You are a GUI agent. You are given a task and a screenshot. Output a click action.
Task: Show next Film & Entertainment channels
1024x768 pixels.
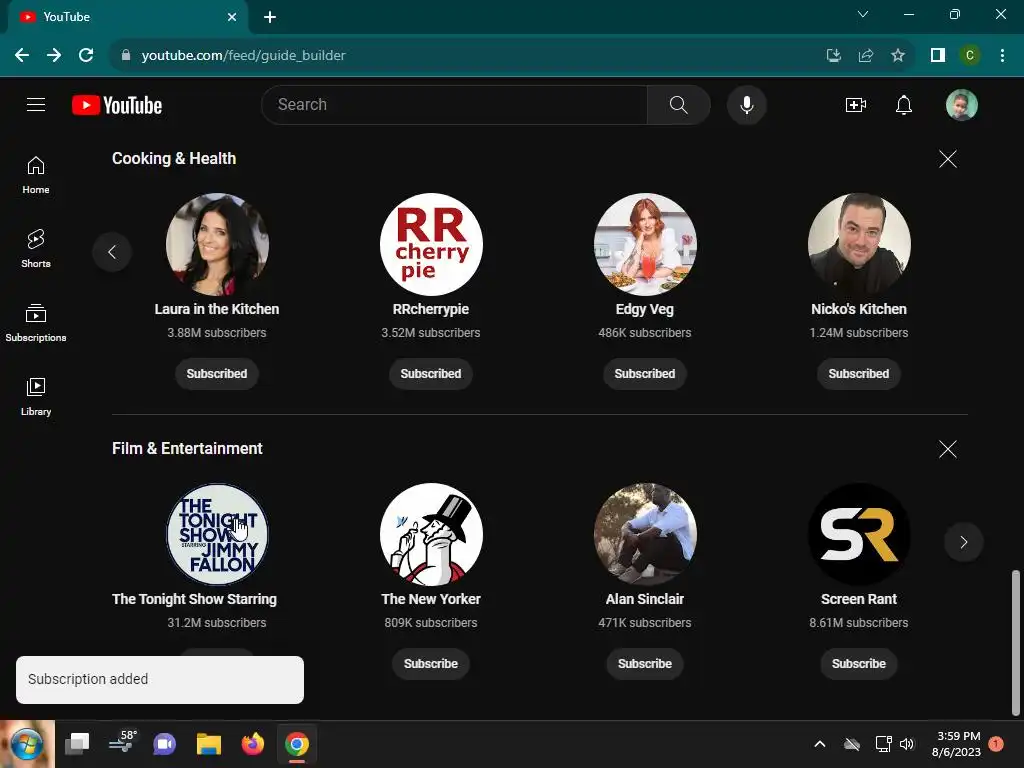pyautogui.click(x=963, y=542)
